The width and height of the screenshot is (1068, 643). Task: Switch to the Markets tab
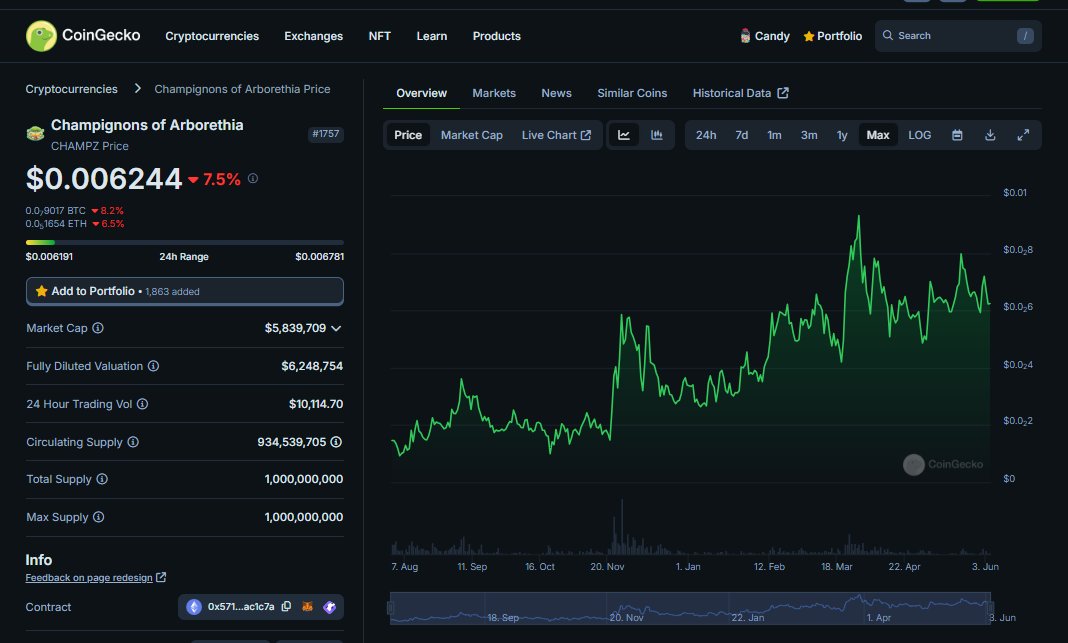pyautogui.click(x=494, y=92)
